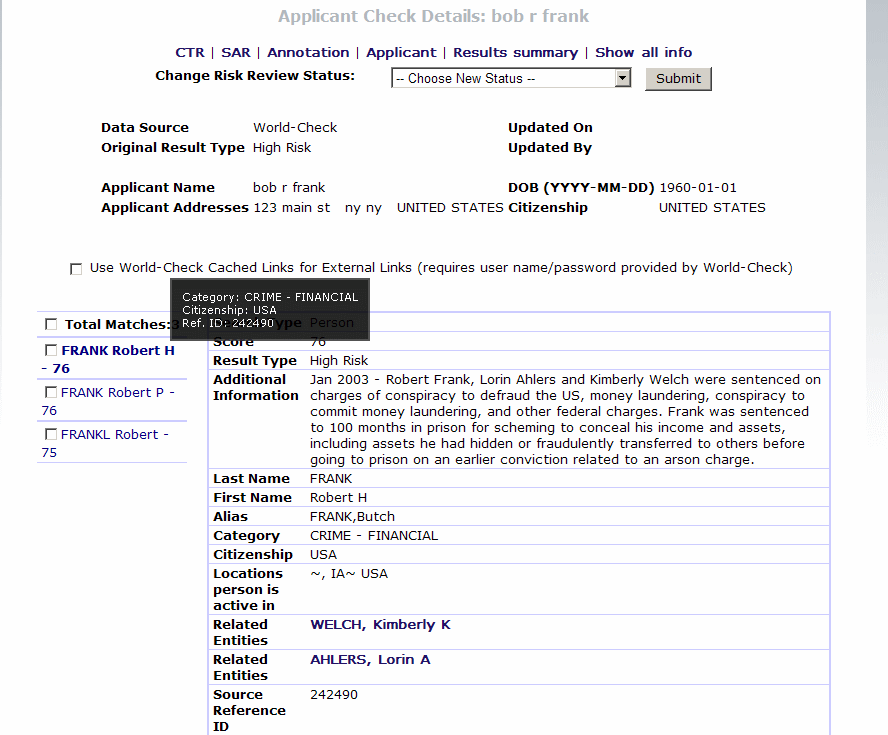Jump to the Applicant link
The width and height of the screenshot is (888, 735).
(401, 53)
